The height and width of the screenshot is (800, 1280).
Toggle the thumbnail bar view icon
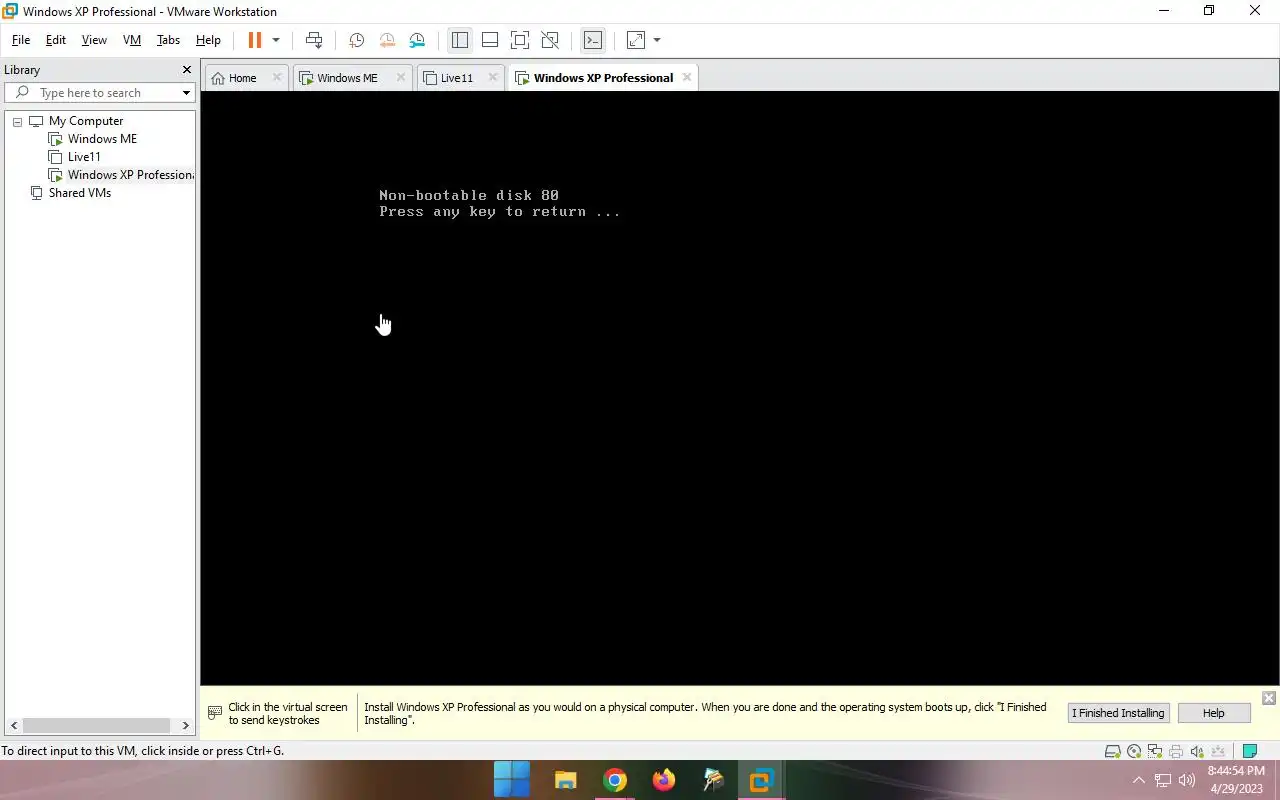[490, 40]
